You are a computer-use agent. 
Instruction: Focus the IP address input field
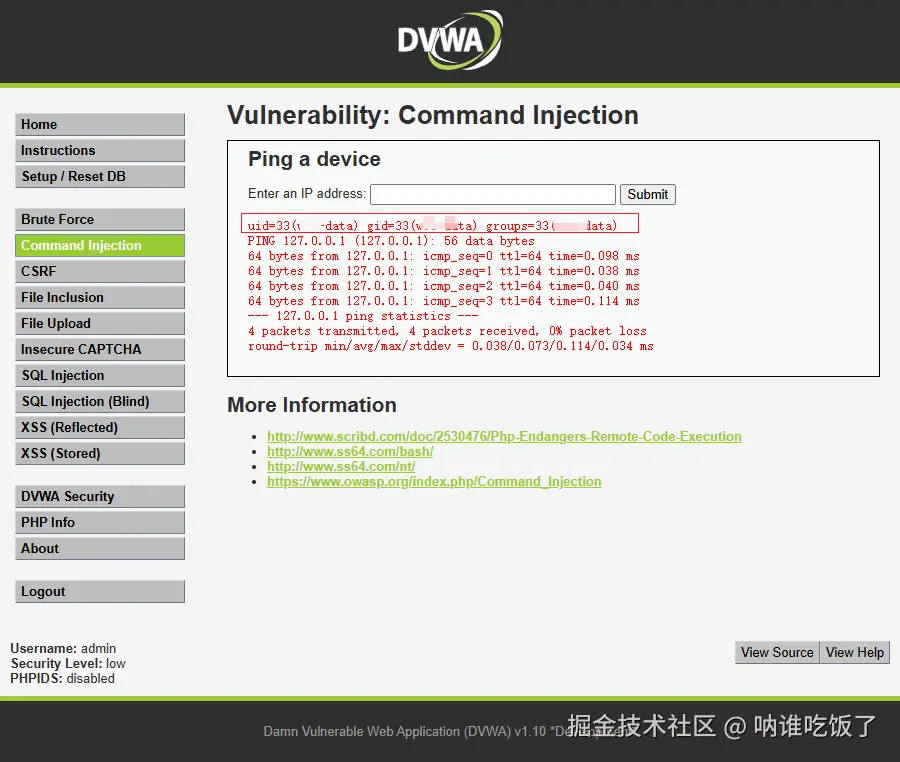493,194
